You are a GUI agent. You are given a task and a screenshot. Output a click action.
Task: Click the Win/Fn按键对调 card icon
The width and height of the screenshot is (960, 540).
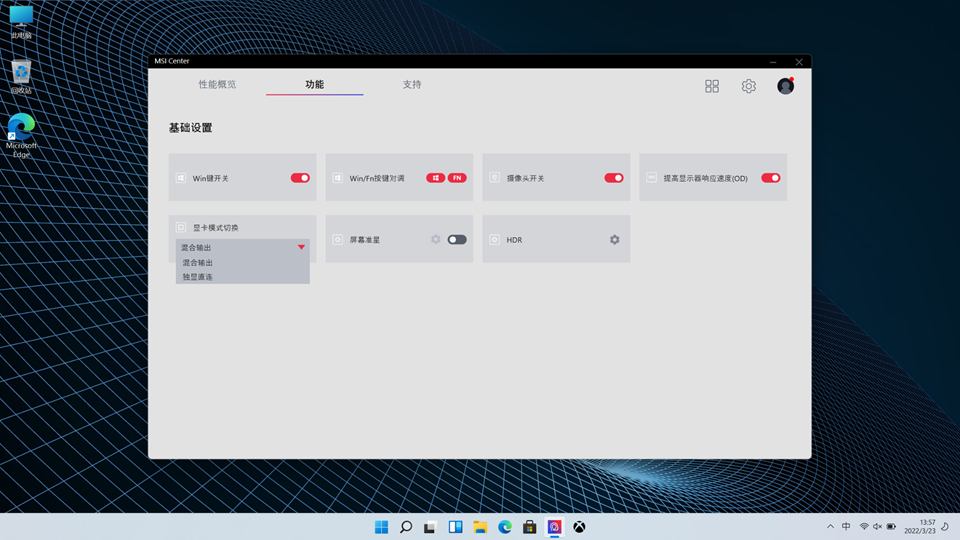(x=337, y=178)
